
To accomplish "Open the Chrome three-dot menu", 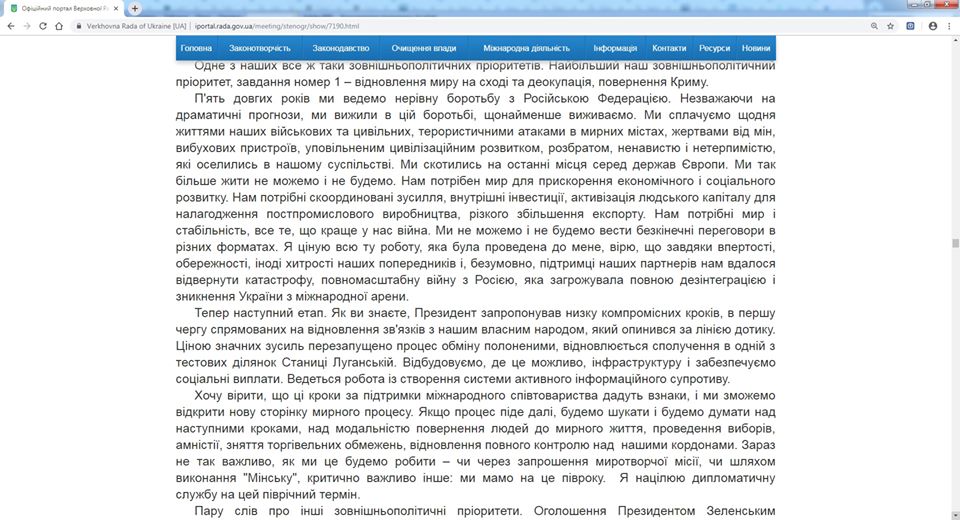I will point(947,25).
